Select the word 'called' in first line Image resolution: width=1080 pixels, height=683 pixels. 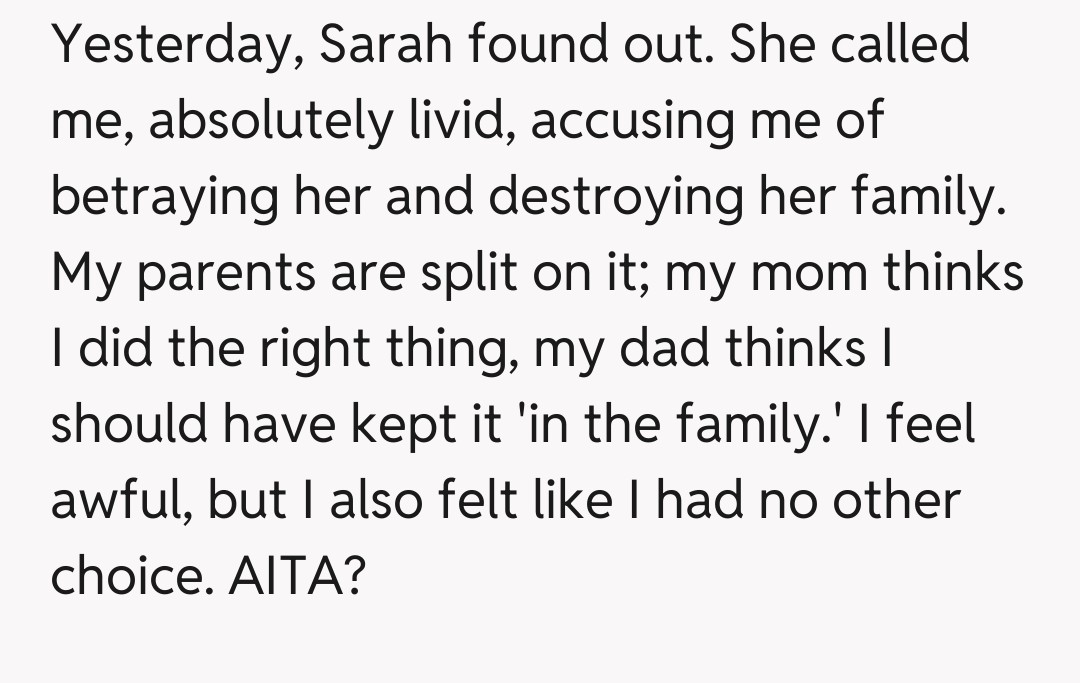(x=903, y=46)
